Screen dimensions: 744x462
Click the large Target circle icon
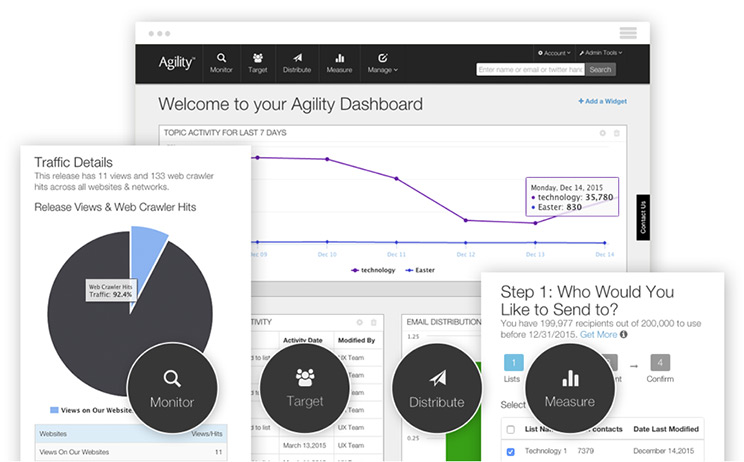304,387
